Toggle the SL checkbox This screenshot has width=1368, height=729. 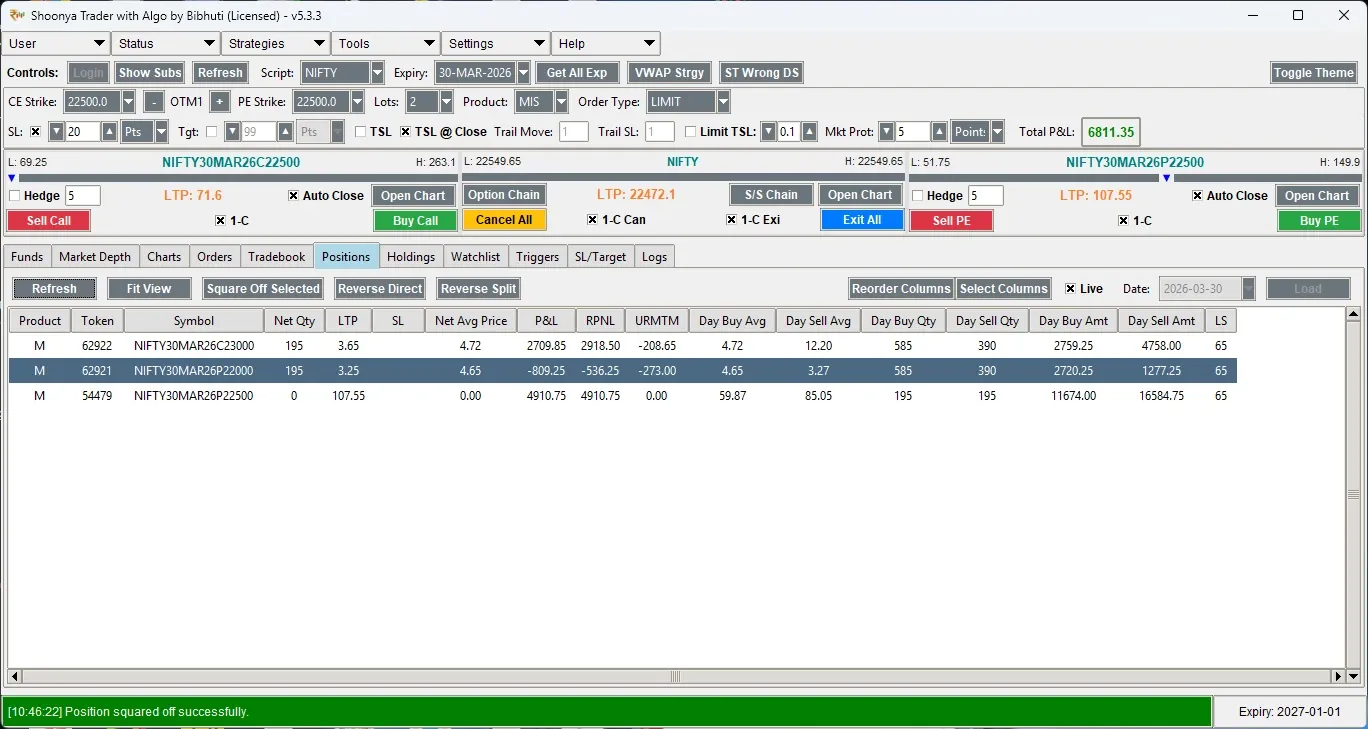pos(35,132)
